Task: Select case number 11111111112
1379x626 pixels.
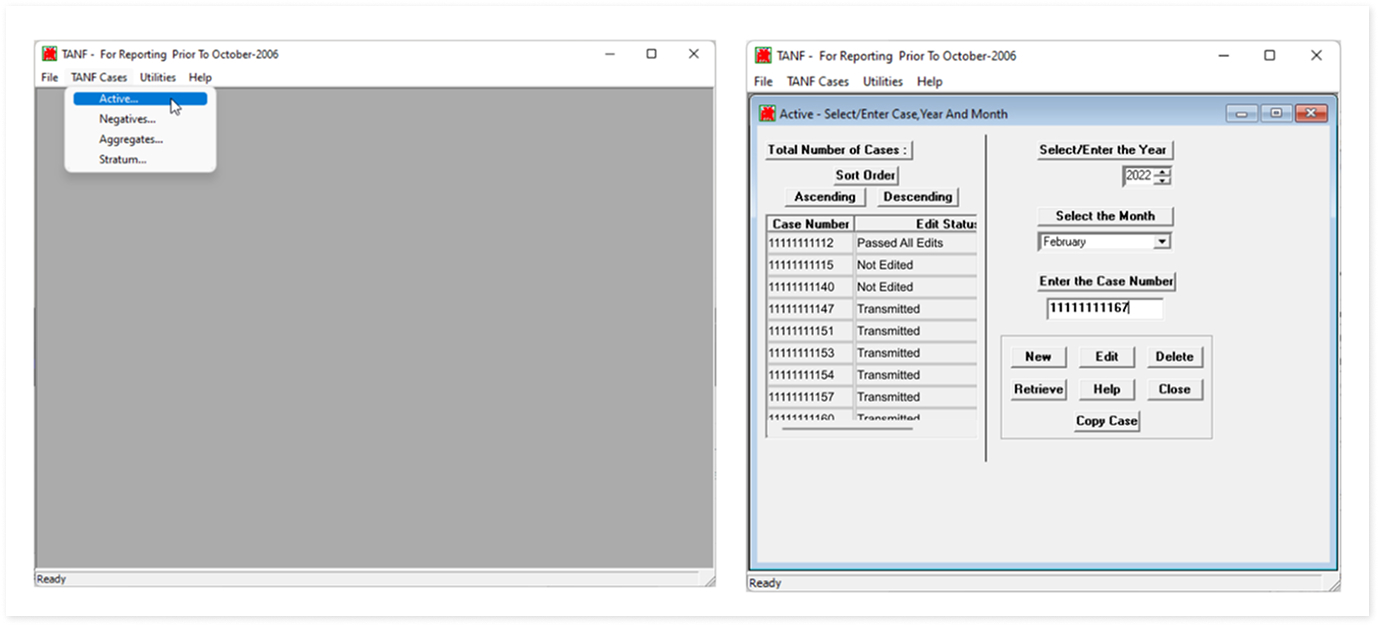Action: 810,243
